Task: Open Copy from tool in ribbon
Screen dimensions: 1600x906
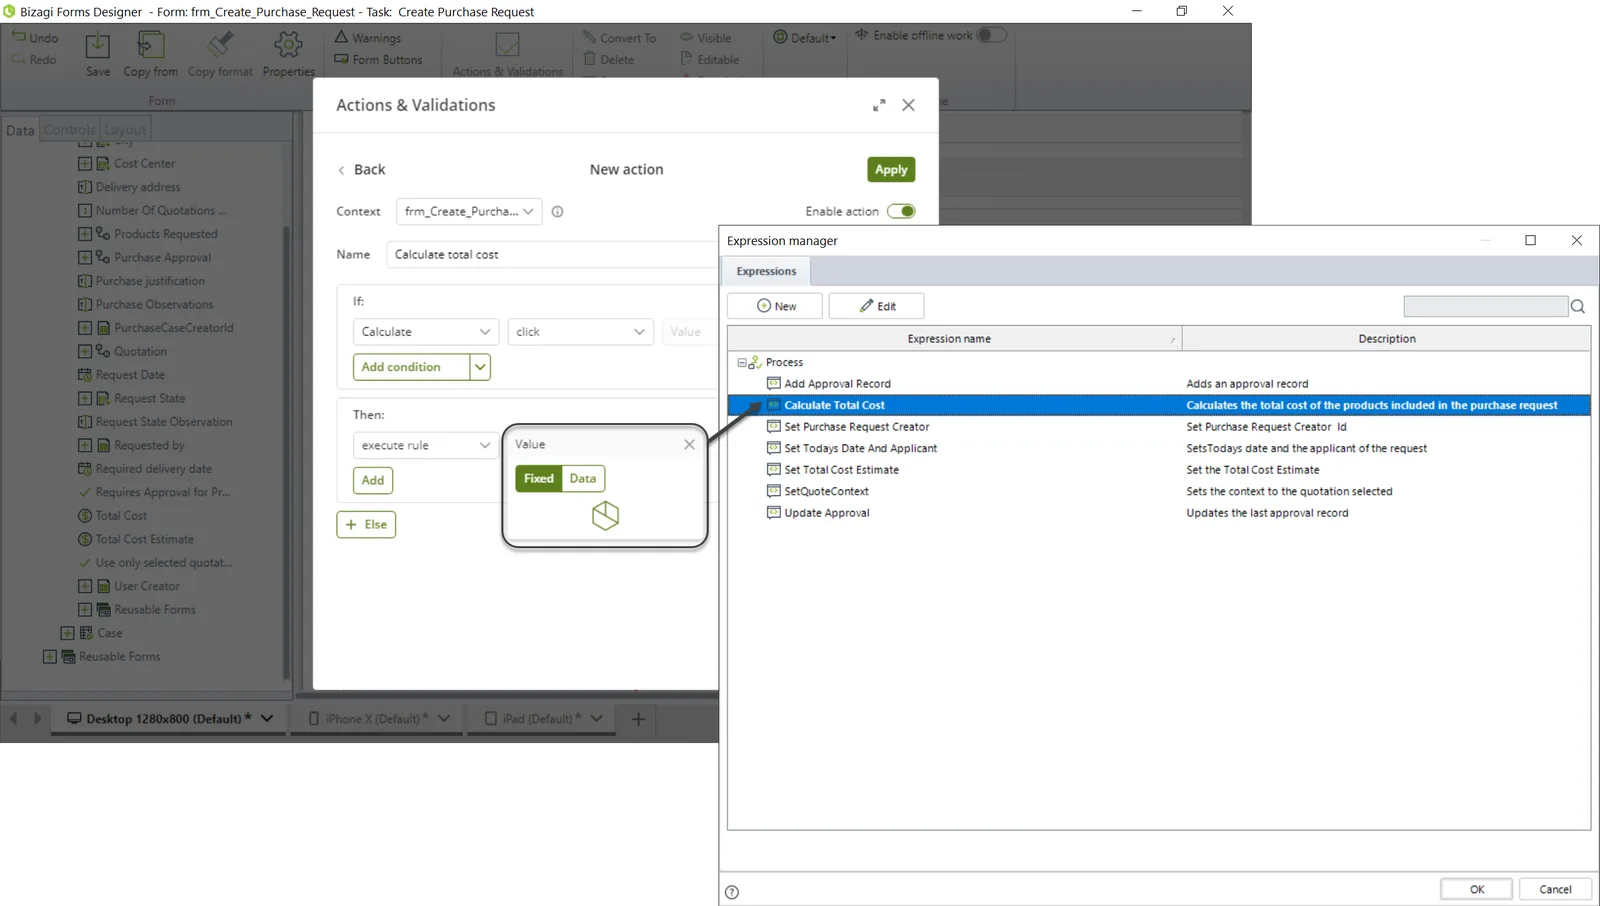Action: tap(151, 46)
